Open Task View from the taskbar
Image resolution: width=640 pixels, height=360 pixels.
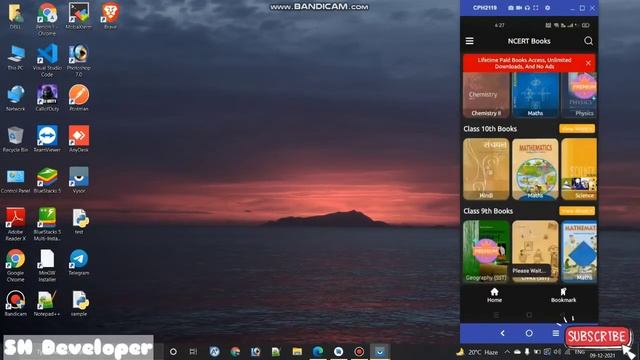pos(193,351)
